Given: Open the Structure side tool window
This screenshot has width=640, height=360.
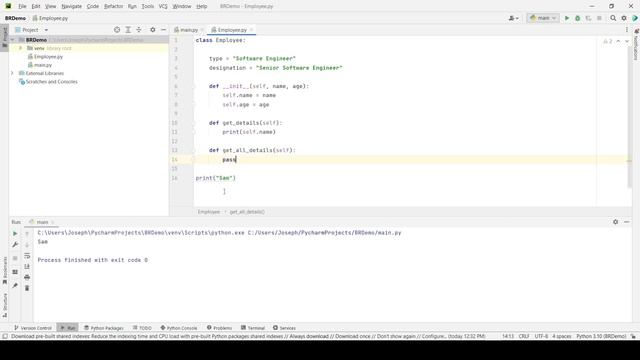Looking at the screenshot, I should pyautogui.click(x=5, y=304).
